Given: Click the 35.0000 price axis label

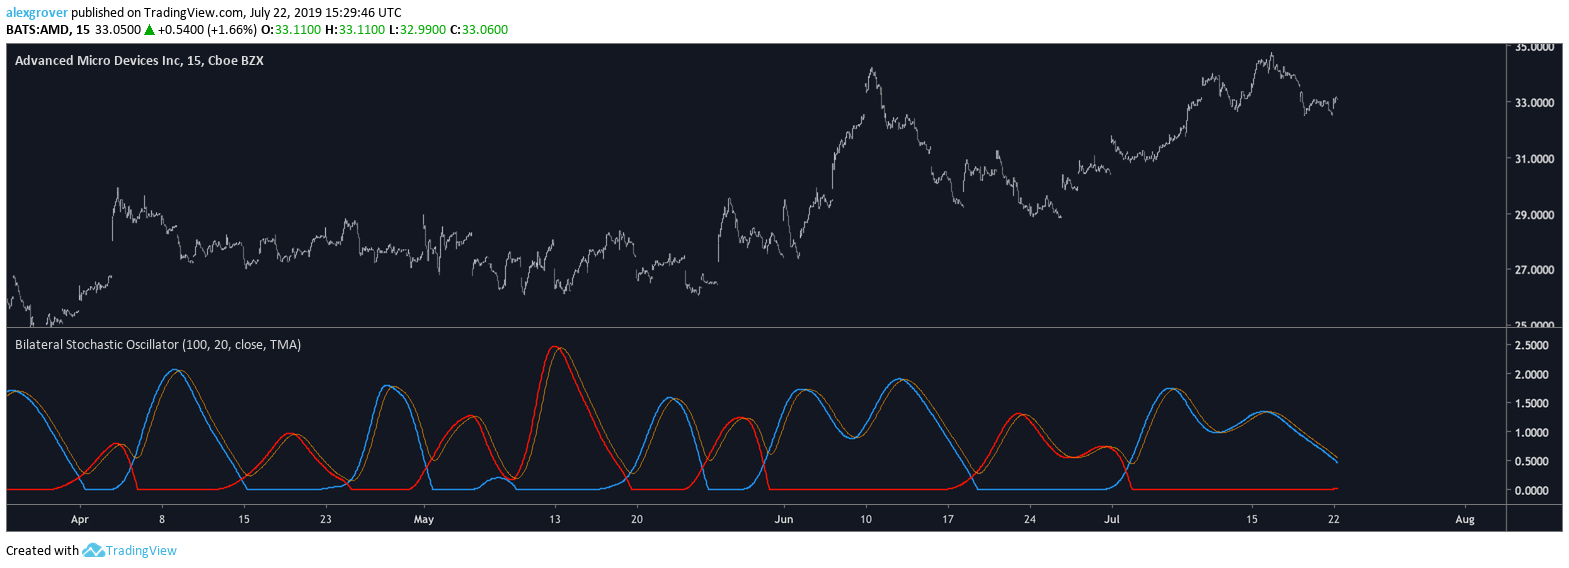Looking at the screenshot, I should tap(1534, 47).
